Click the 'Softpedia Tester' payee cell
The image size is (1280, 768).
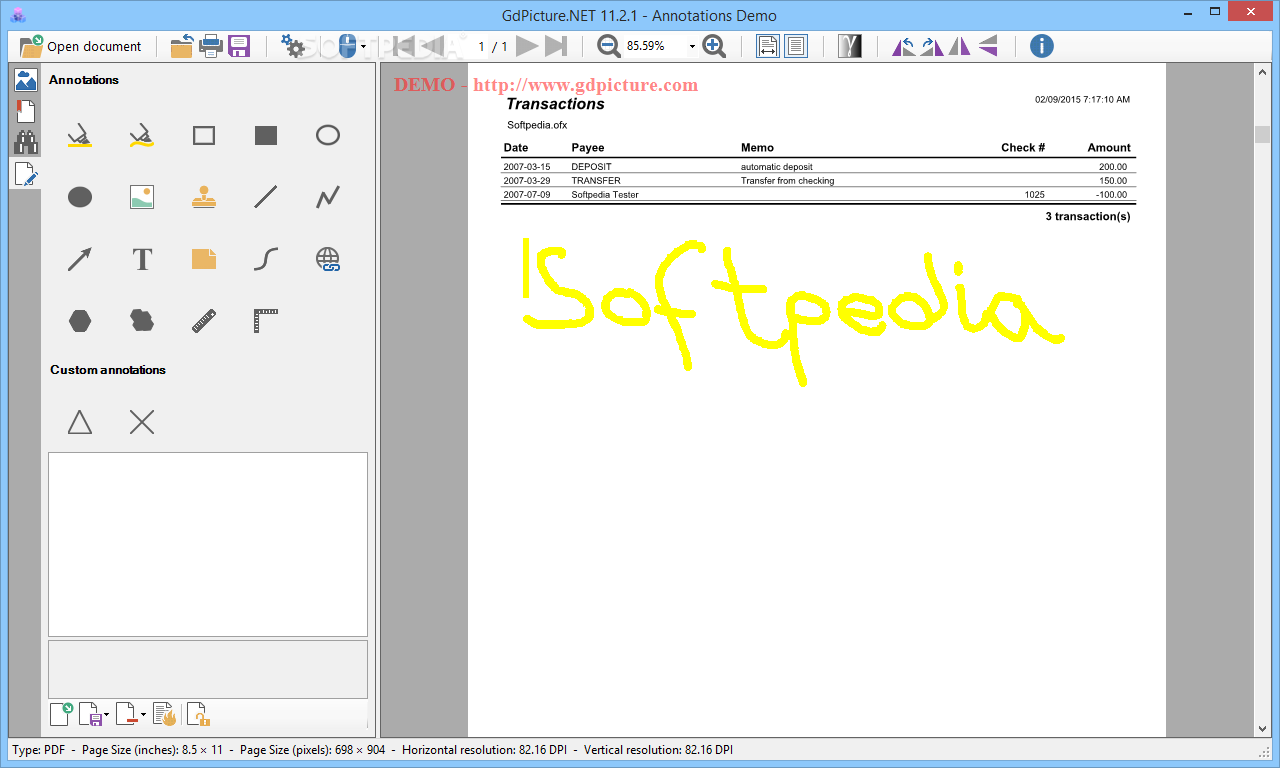[605, 195]
